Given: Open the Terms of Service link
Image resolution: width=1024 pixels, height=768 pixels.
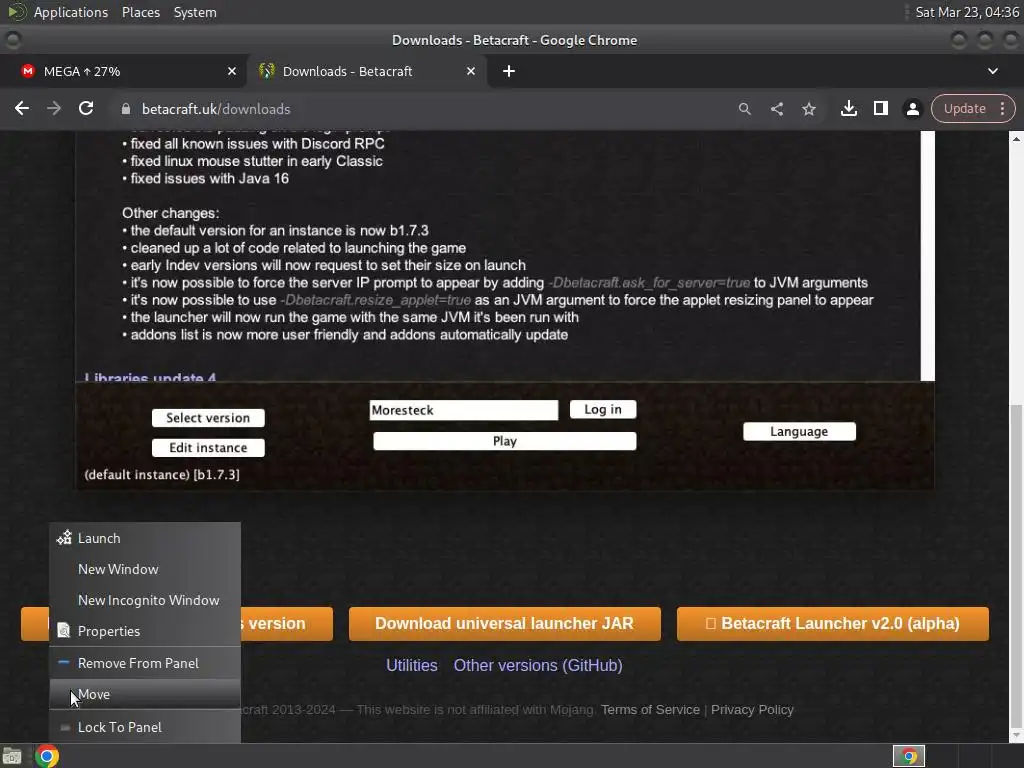Looking at the screenshot, I should (650, 710).
